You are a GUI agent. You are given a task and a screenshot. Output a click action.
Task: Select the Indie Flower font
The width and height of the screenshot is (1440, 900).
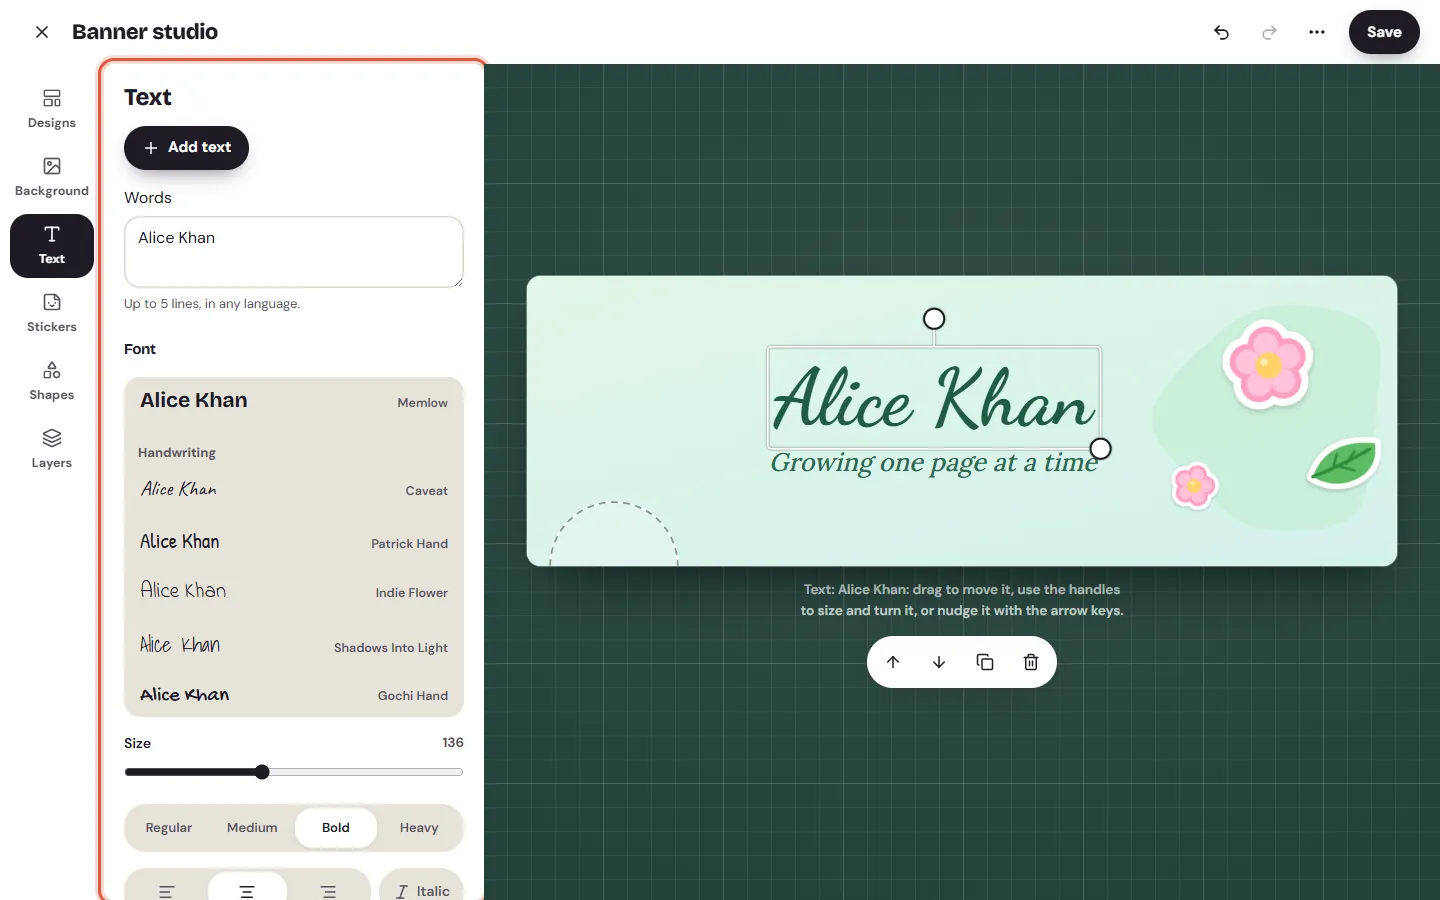(294, 591)
